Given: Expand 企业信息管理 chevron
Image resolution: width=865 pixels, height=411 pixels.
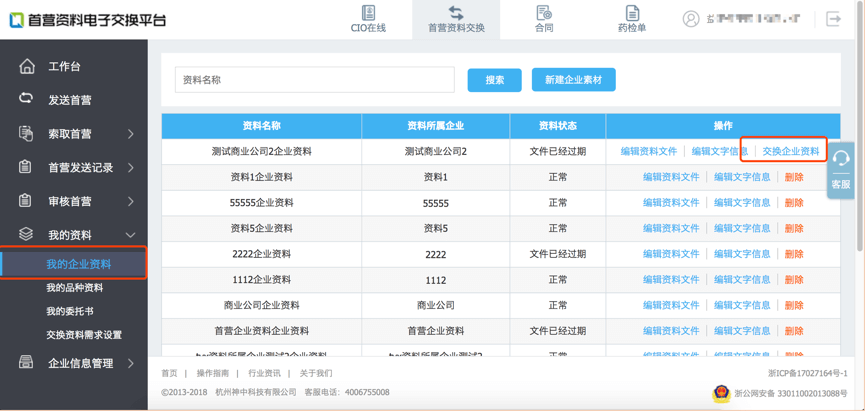Looking at the screenshot, I should click(x=131, y=363).
